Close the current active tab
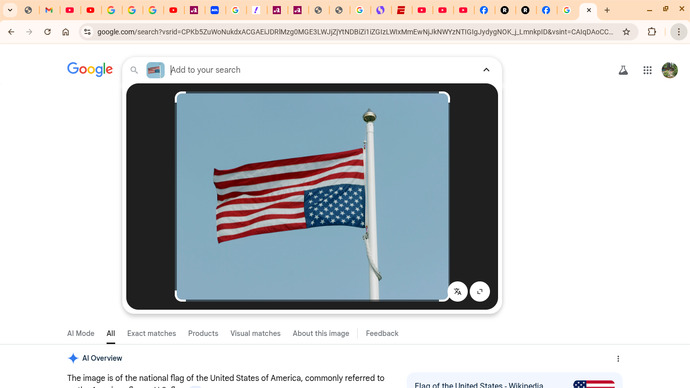690x388 pixels. tap(589, 10)
